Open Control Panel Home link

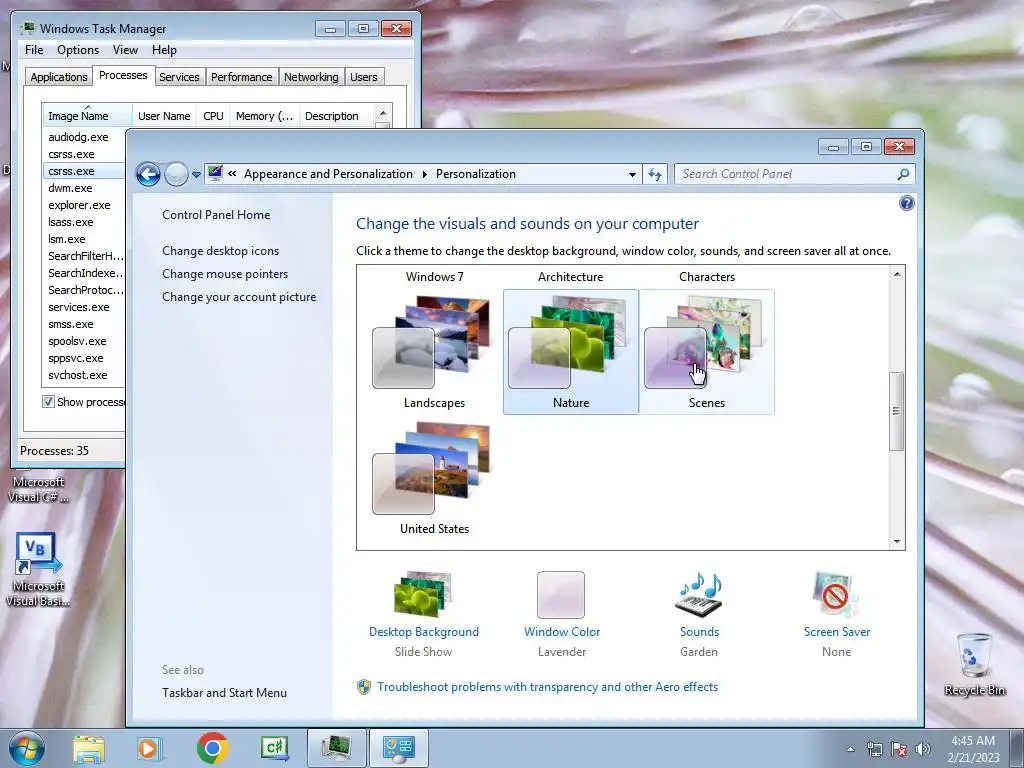[216, 215]
